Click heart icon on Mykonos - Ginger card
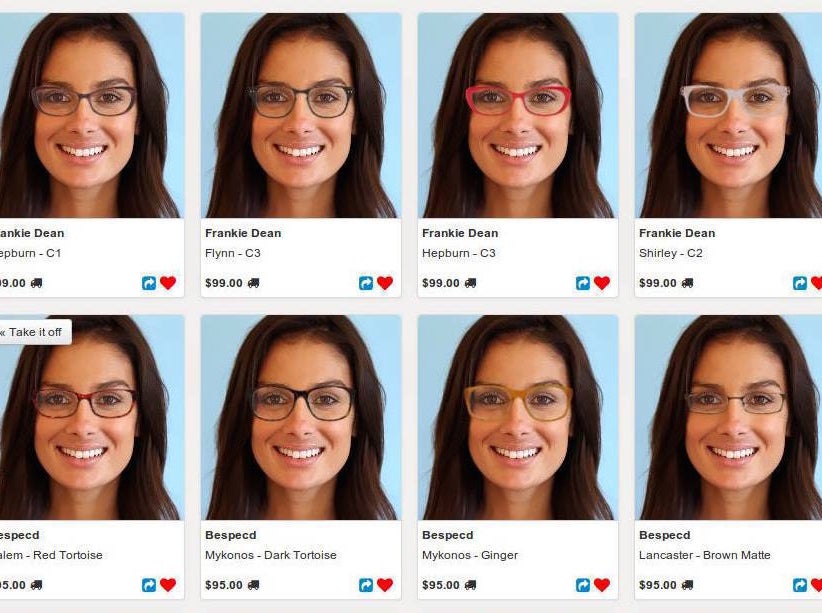 [602, 584]
